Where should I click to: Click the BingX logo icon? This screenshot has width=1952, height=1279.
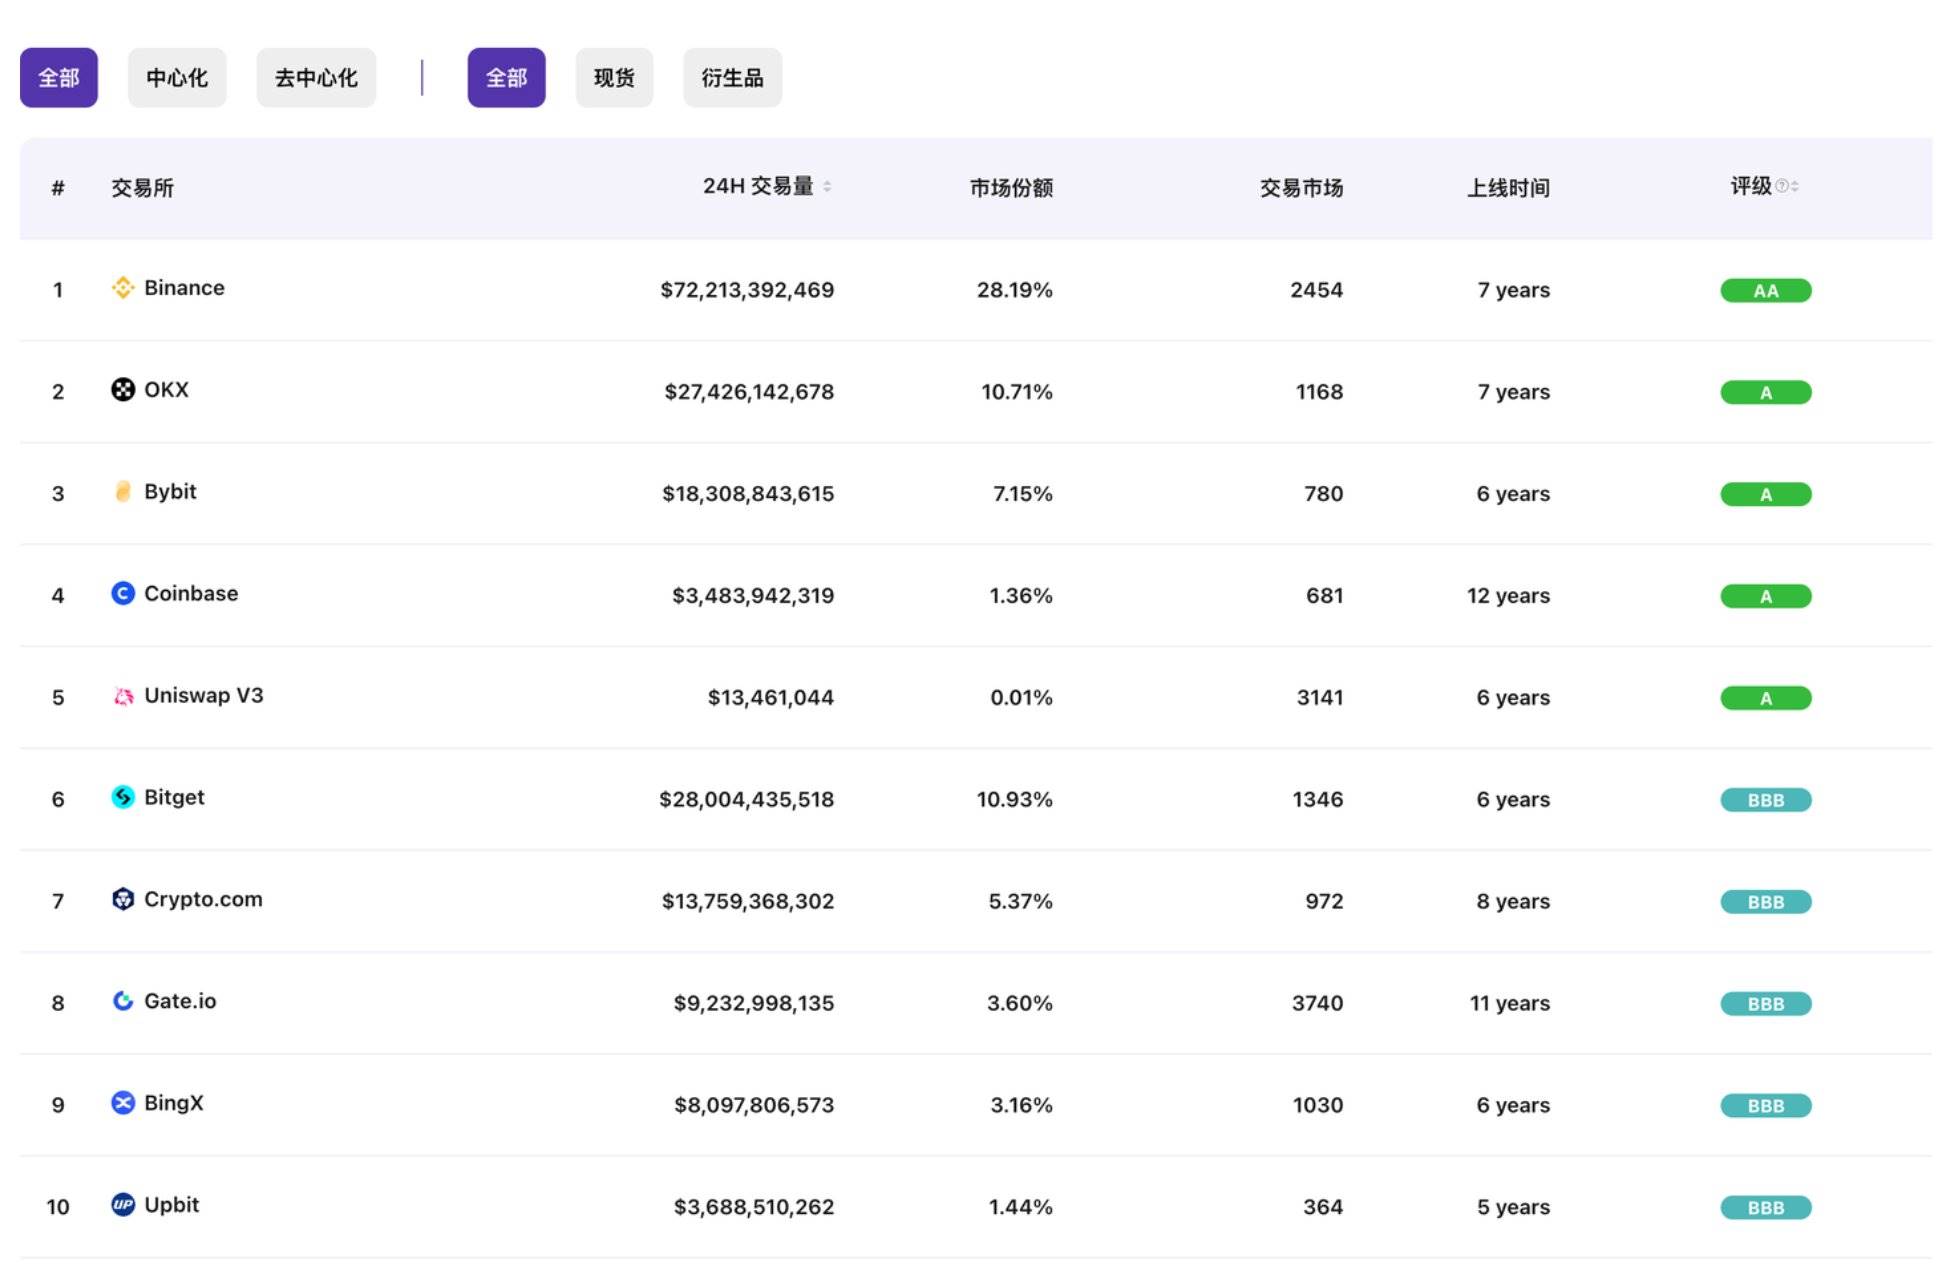tap(123, 1103)
